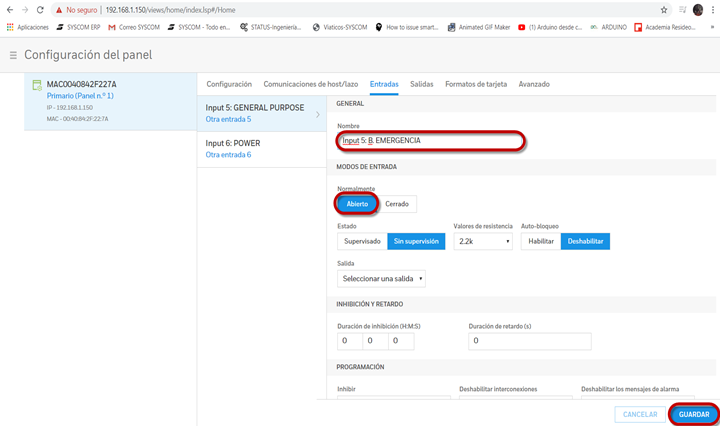
Task: Bookmark page with the star icon
Action: click(664, 10)
